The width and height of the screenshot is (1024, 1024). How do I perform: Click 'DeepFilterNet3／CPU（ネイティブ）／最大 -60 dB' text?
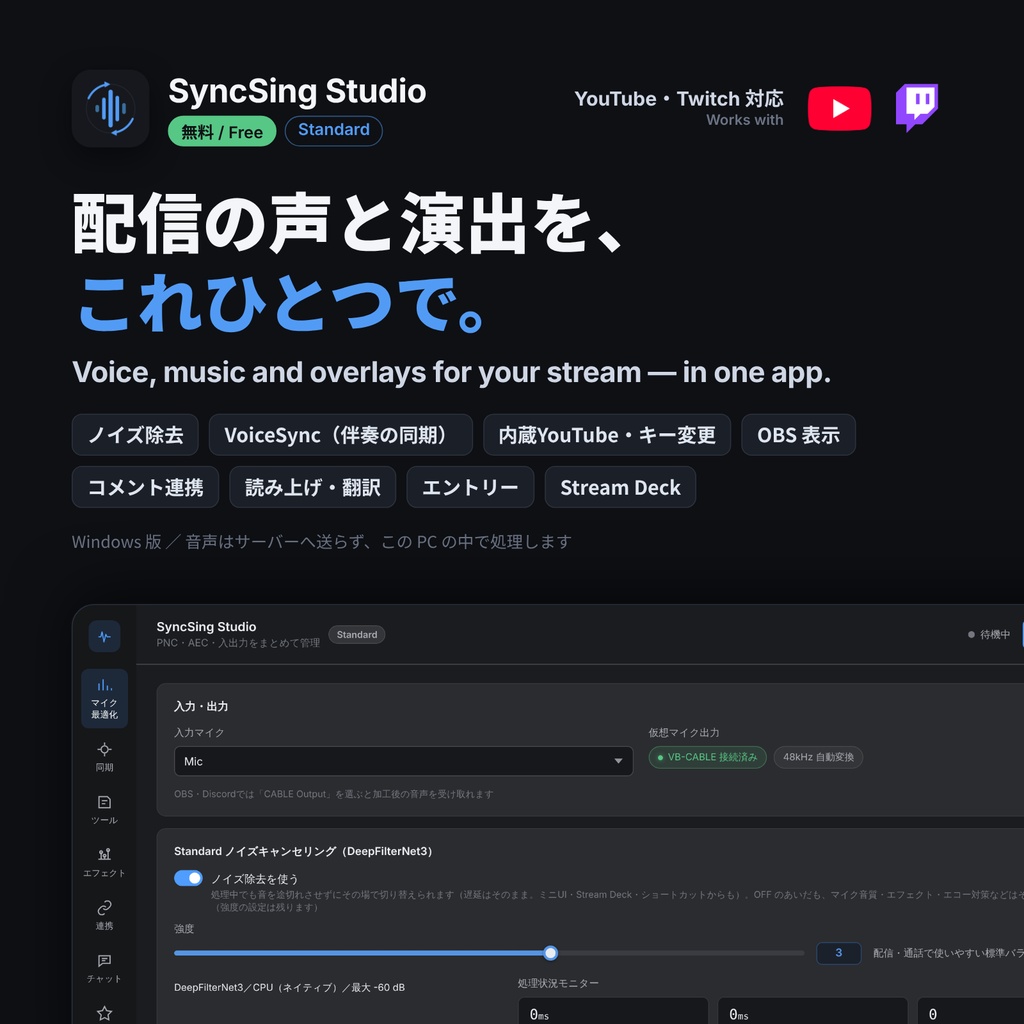point(289,987)
